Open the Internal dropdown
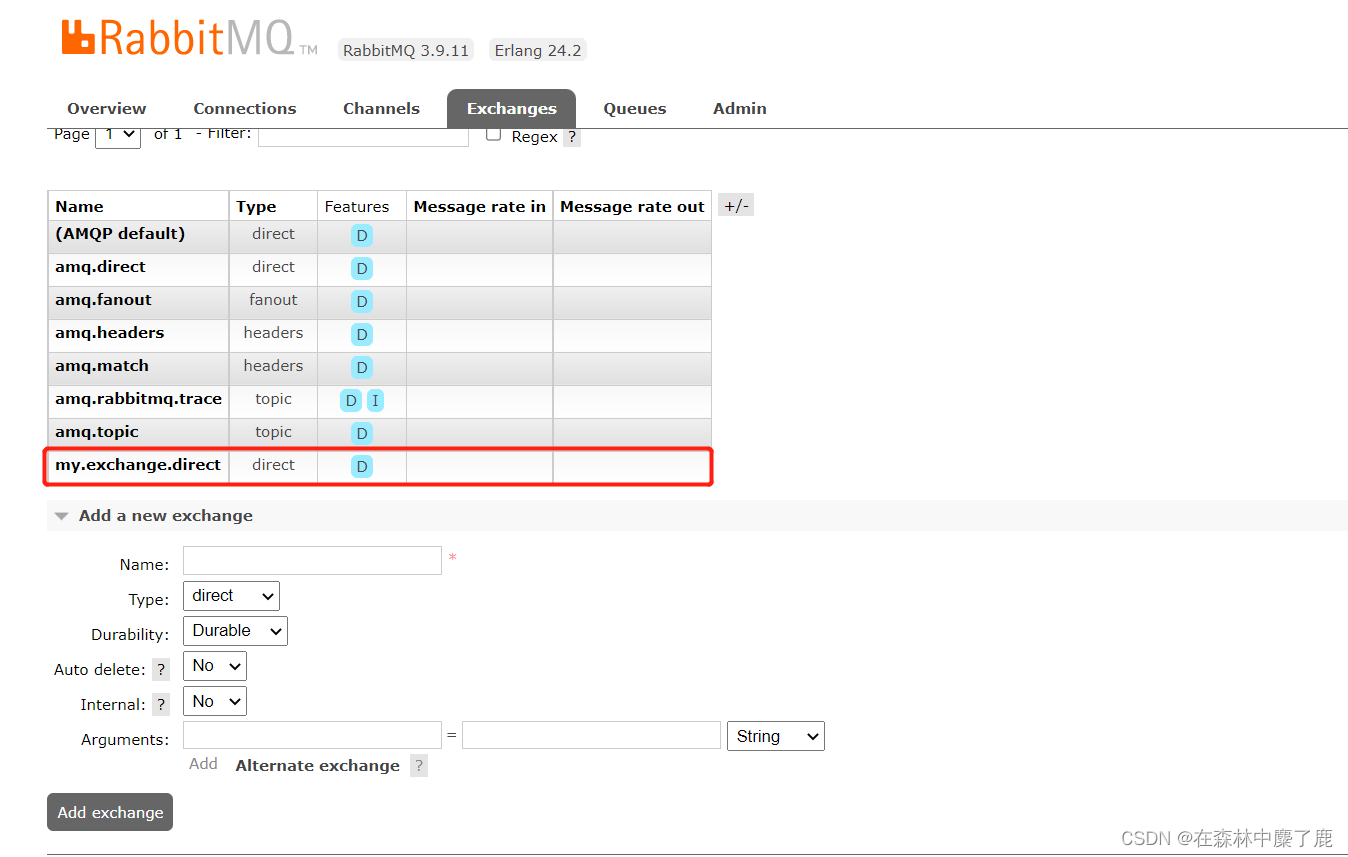The image size is (1348, 857). pyautogui.click(x=215, y=702)
